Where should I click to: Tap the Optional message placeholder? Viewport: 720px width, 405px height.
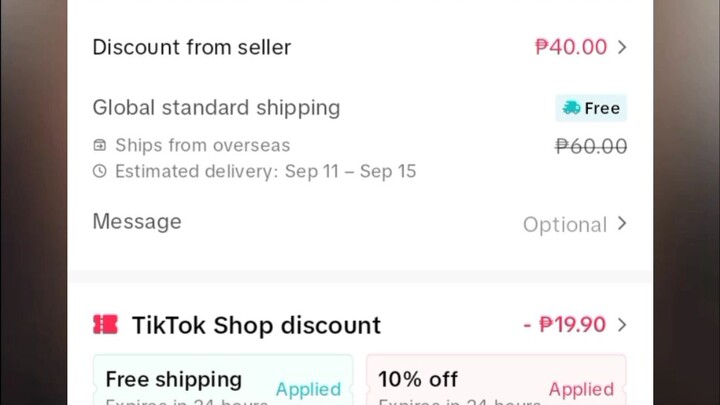[564, 224]
